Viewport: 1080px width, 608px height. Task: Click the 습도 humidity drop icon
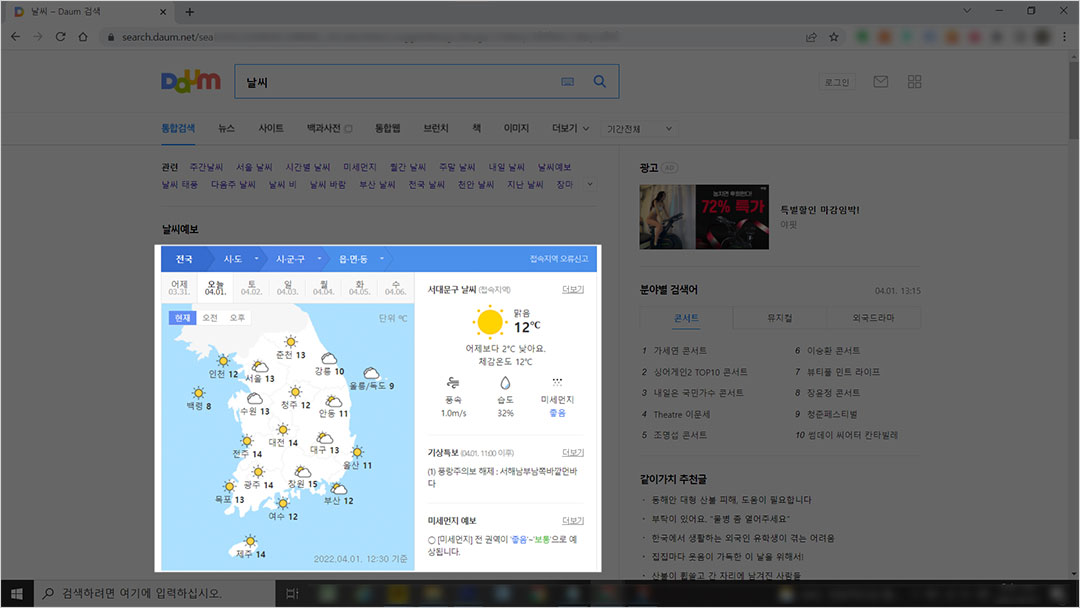[506, 383]
